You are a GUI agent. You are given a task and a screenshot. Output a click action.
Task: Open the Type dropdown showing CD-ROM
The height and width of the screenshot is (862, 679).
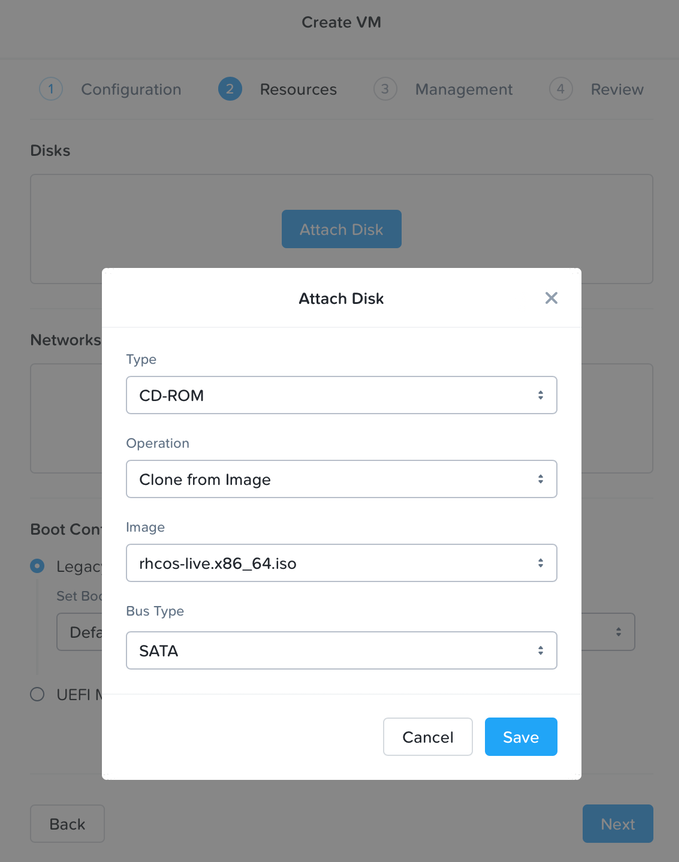341,395
